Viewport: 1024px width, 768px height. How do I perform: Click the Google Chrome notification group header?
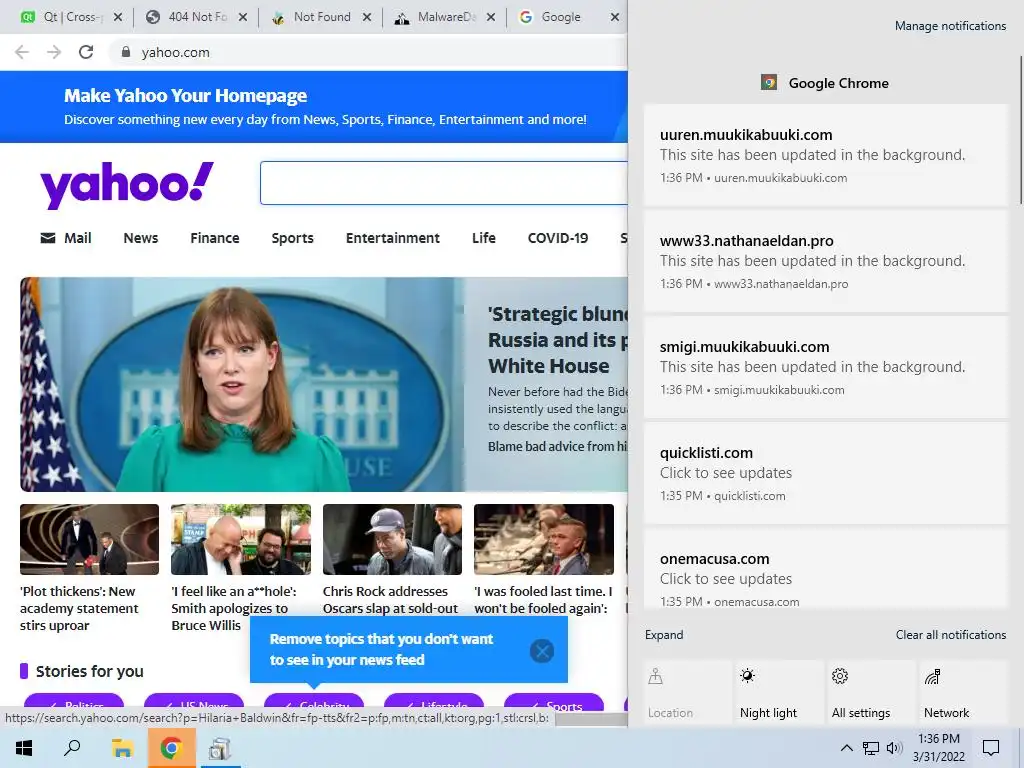(825, 83)
